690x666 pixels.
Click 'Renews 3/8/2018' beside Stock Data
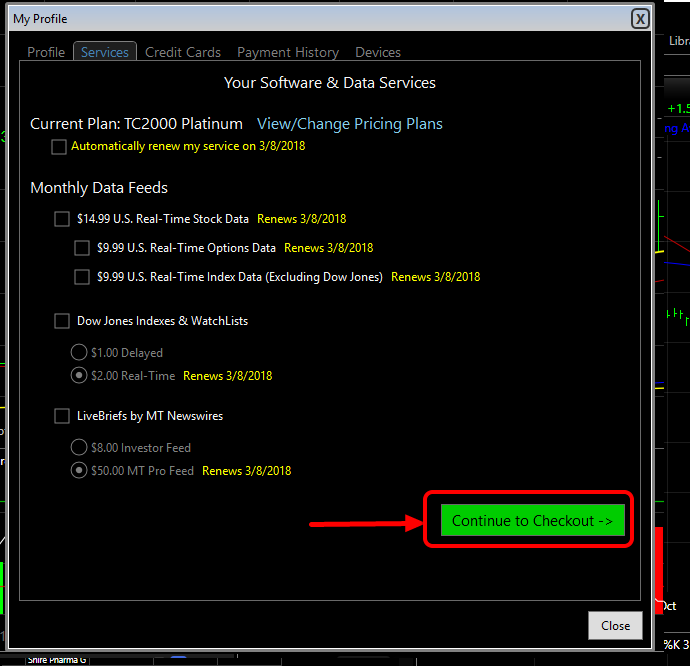click(301, 219)
